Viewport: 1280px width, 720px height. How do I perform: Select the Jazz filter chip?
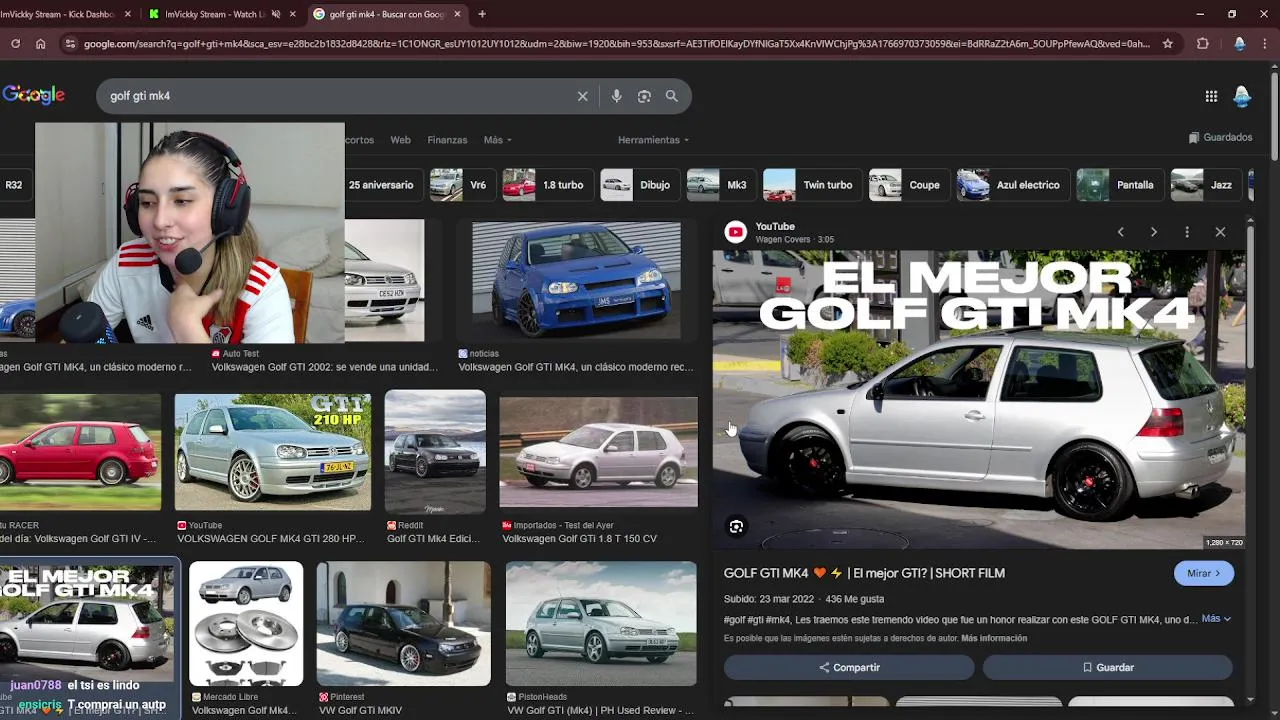coord(1204,185)
